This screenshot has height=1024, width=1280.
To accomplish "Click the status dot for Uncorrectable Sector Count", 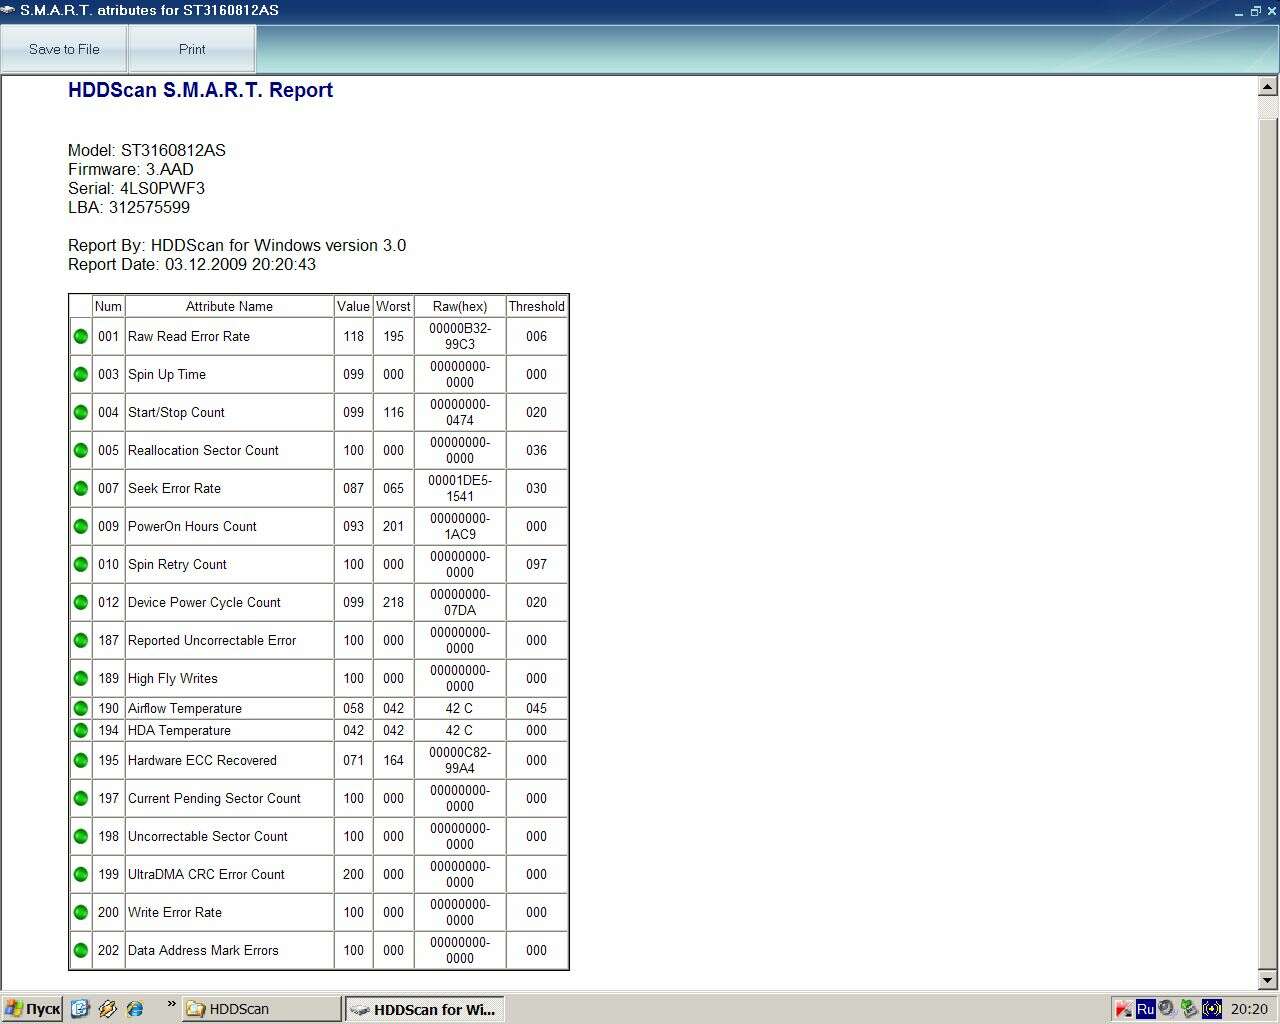I will pyautogui.click(x=81, y=836).
